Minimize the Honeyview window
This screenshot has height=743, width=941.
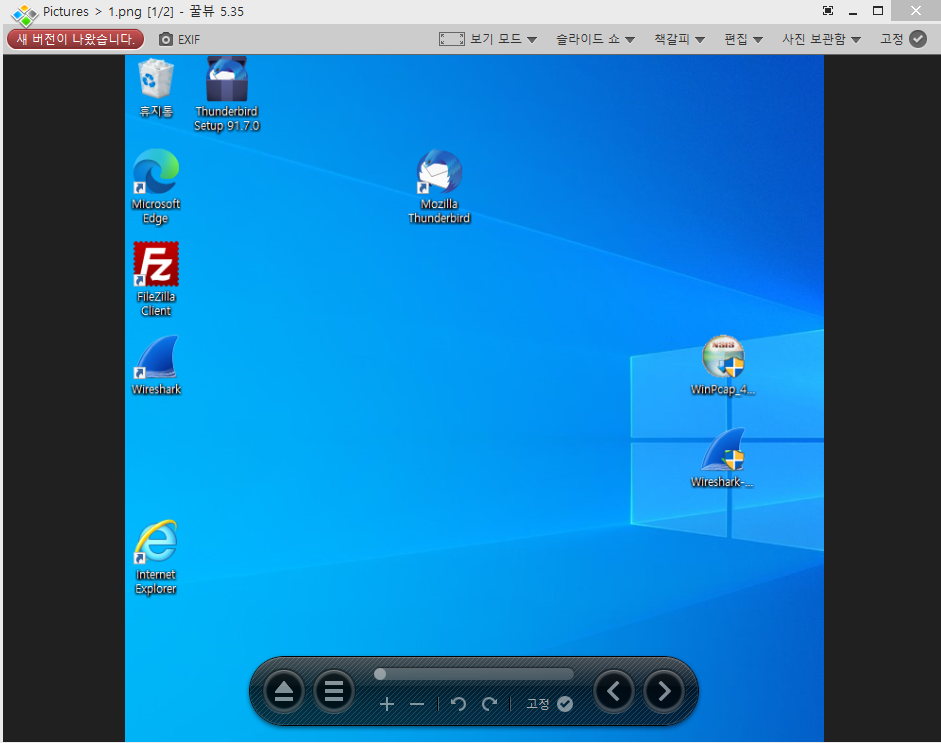[853, 11]
